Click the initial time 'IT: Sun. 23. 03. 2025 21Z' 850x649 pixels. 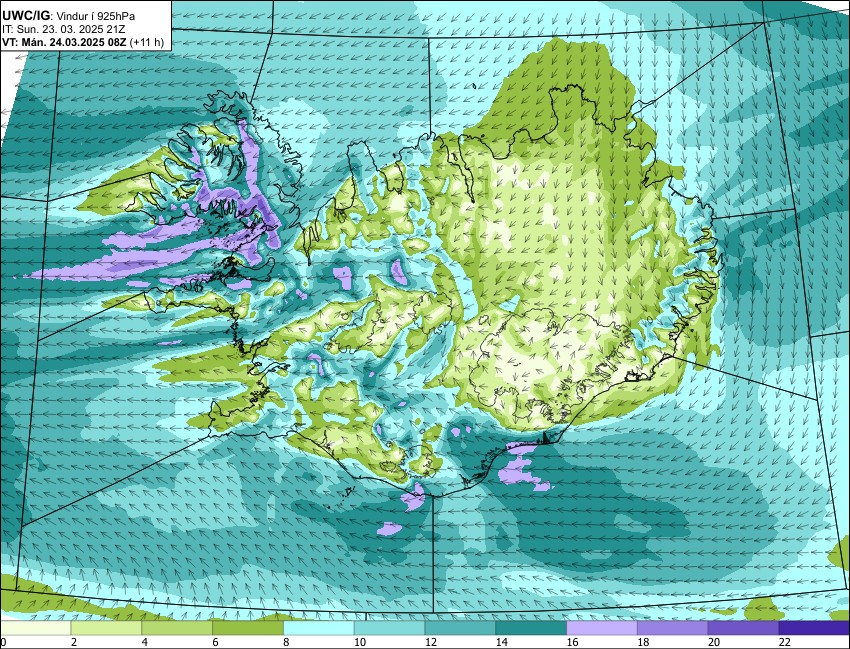[x=63, y=29]
